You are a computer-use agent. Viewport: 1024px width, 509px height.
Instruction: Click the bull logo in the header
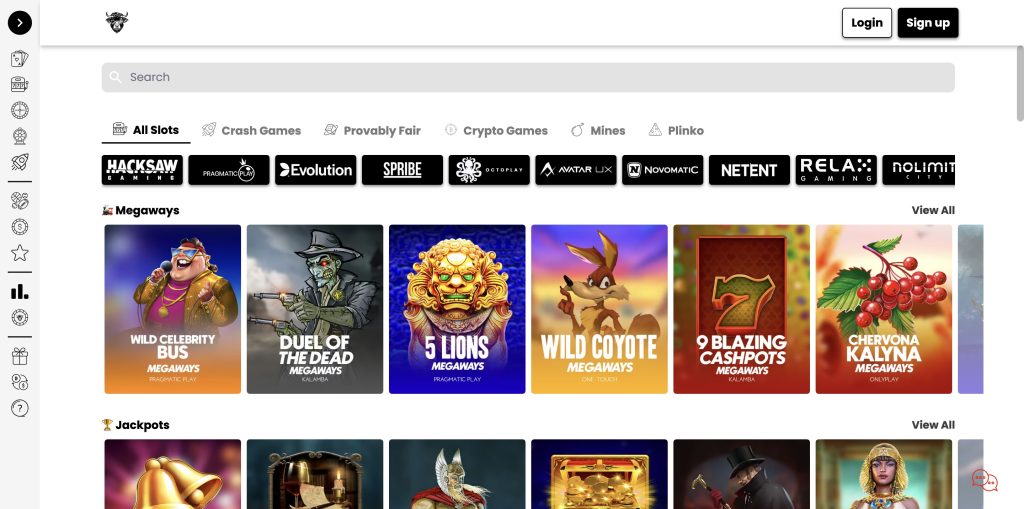tap(117, 22)
